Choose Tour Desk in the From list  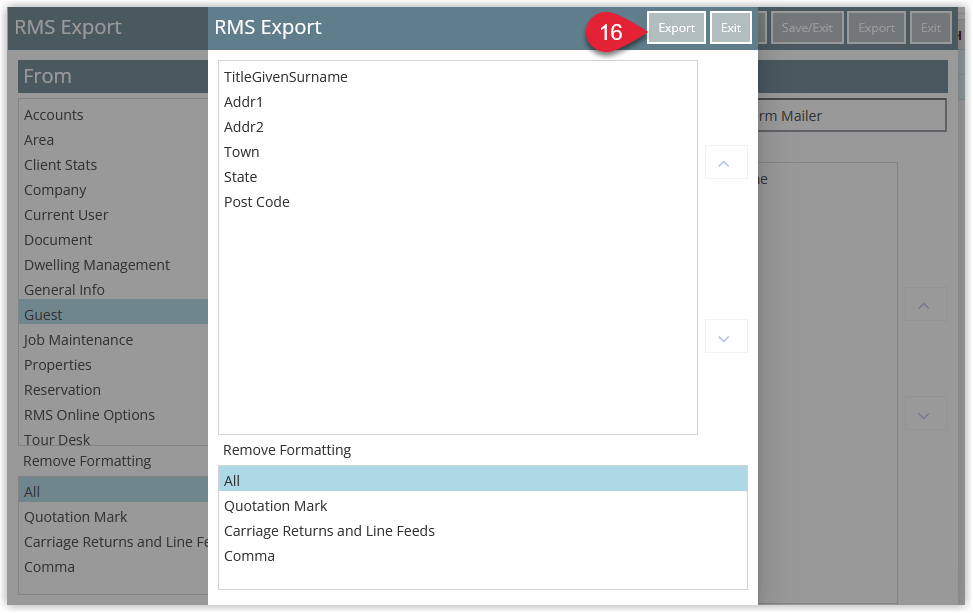114,437
